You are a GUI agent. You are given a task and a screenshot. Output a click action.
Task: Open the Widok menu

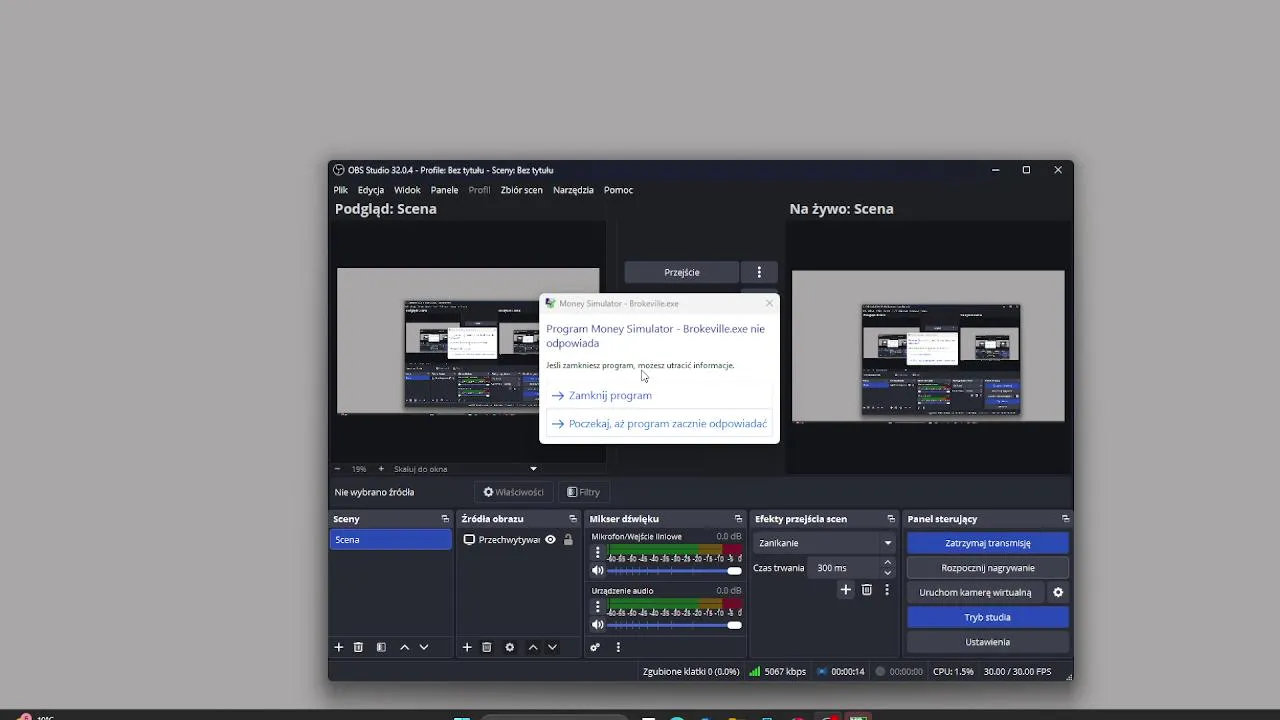(407, 190)
